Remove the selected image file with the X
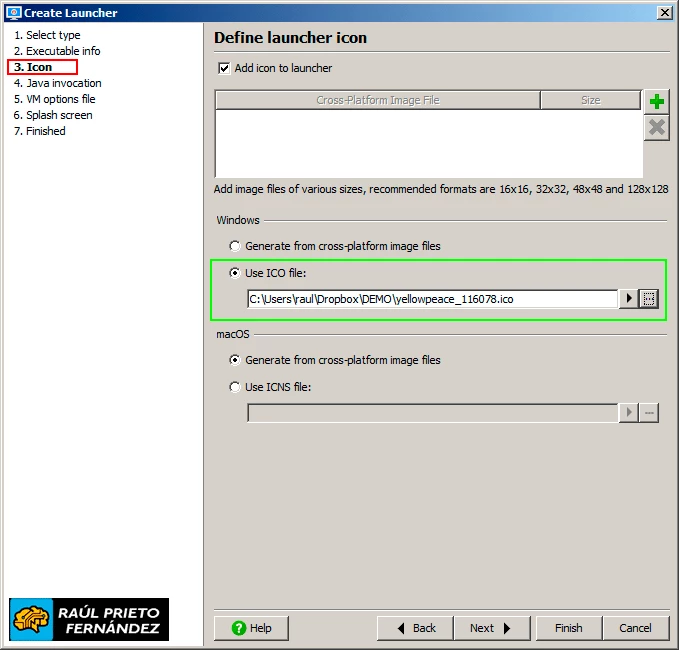This screenshot has width=679, height=650. tap(656, 128)
